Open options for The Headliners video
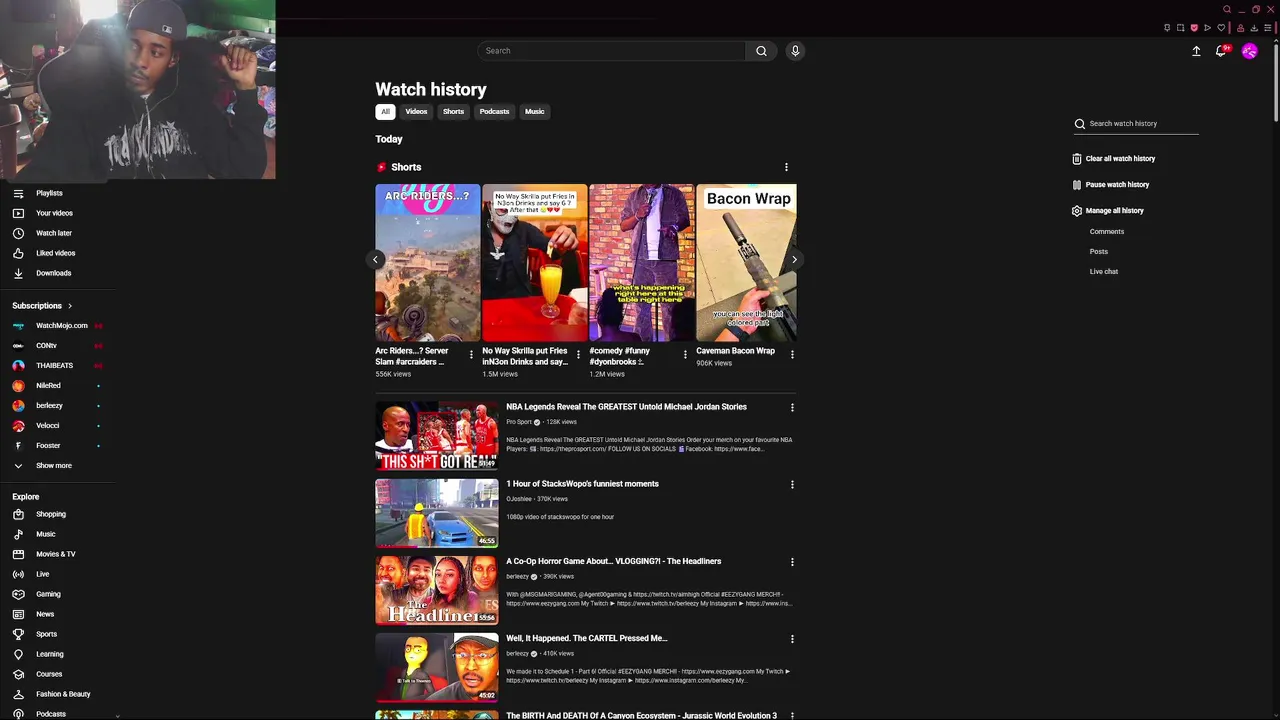Image resolution: width=1280 pixels, height=720 pixels. click(x=792, y=562)
